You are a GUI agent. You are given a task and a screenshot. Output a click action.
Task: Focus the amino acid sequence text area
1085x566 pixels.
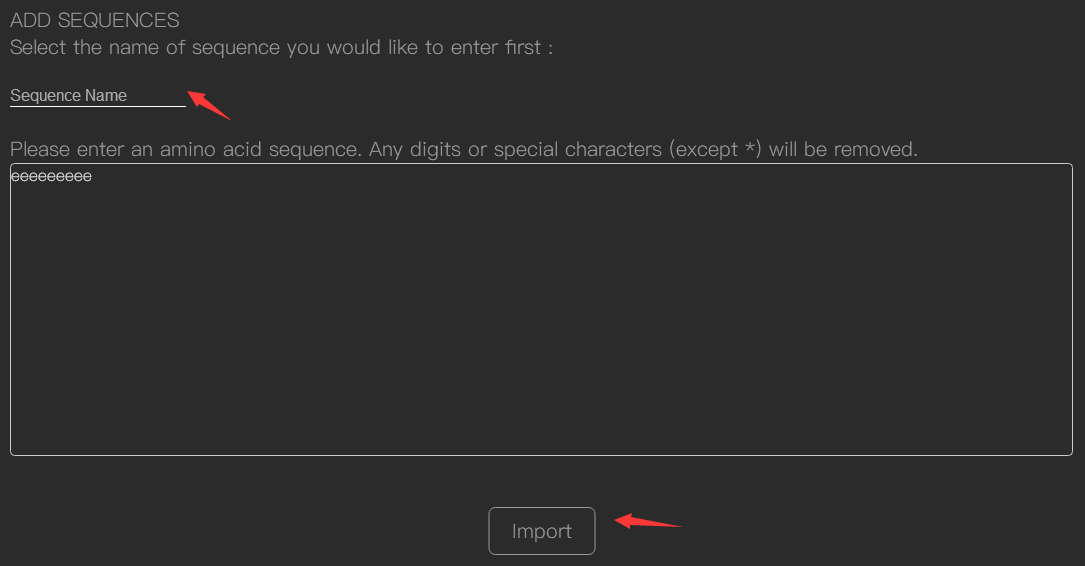click(x=541, y=309)
